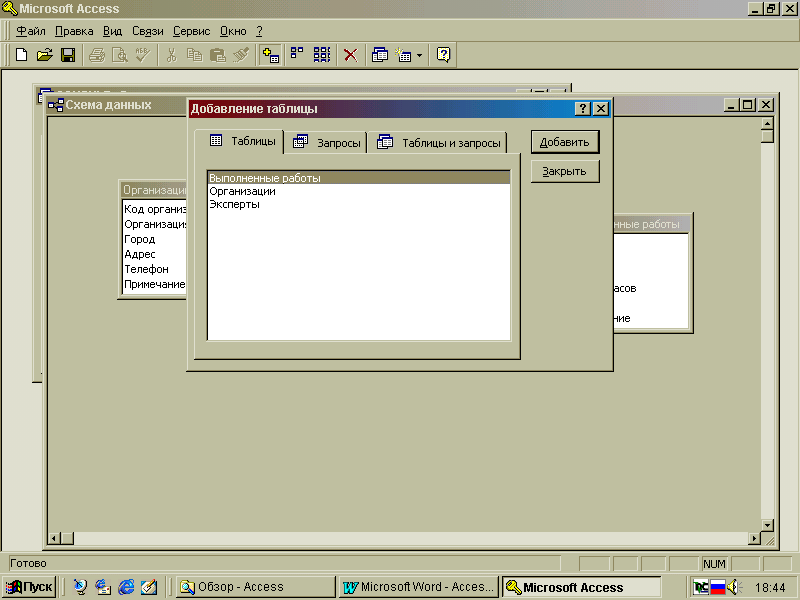Open the Пуск start menu
Viewport: 800px width, 600px height.
tap(29, 587)
